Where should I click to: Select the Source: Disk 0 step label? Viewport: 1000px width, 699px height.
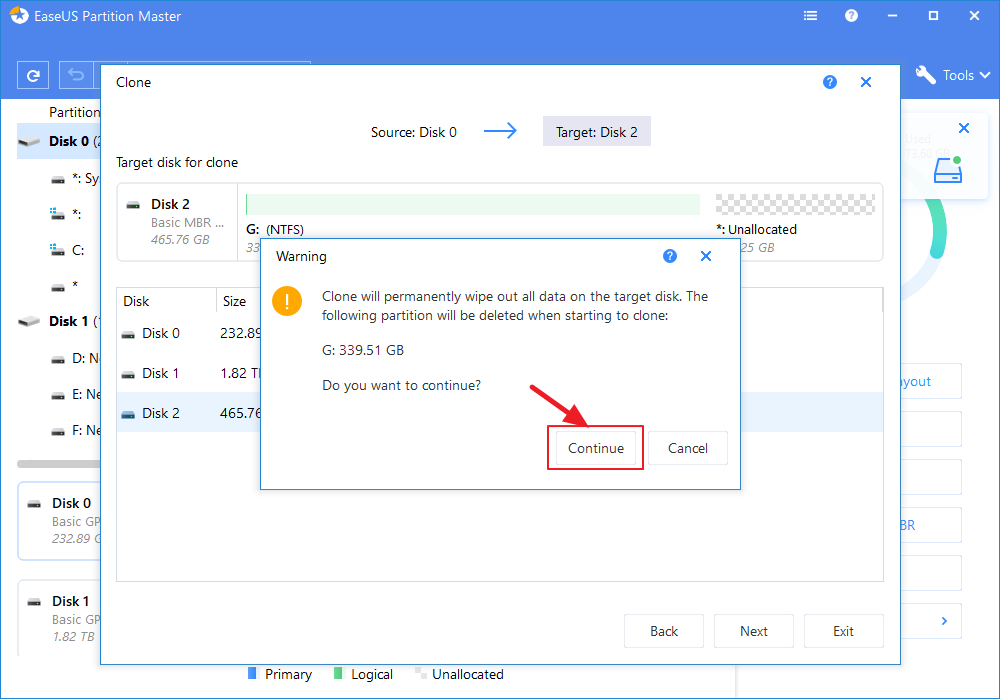[413, 132]
